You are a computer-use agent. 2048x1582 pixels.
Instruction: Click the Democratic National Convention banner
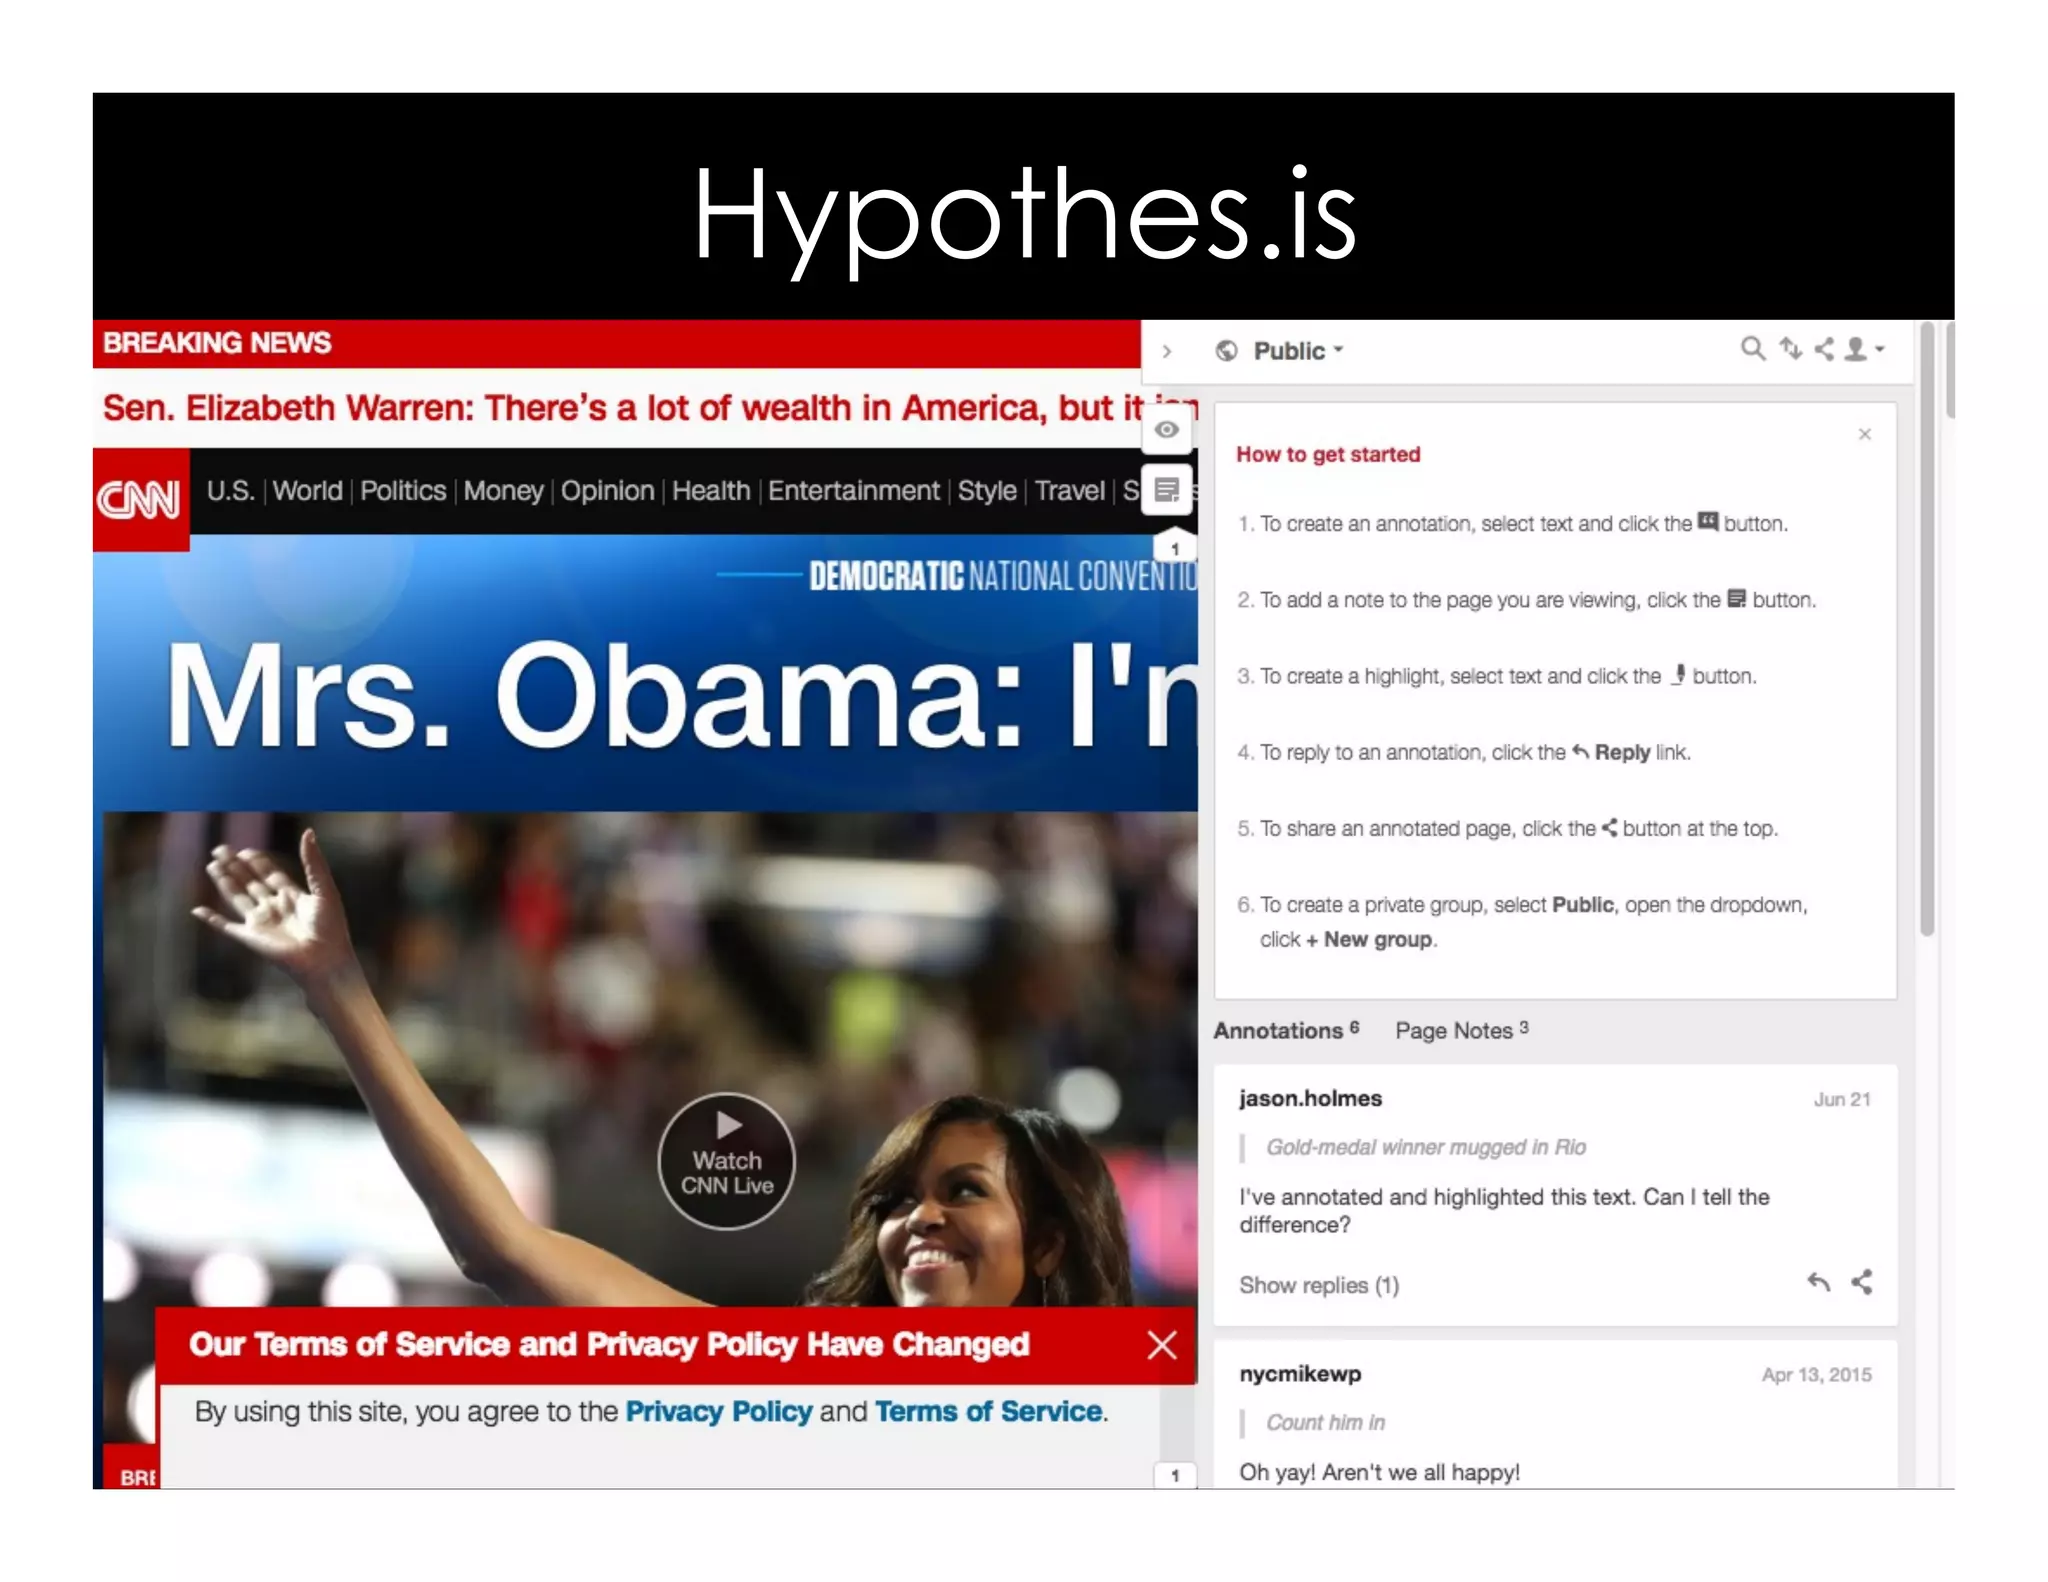(1002, 576)
